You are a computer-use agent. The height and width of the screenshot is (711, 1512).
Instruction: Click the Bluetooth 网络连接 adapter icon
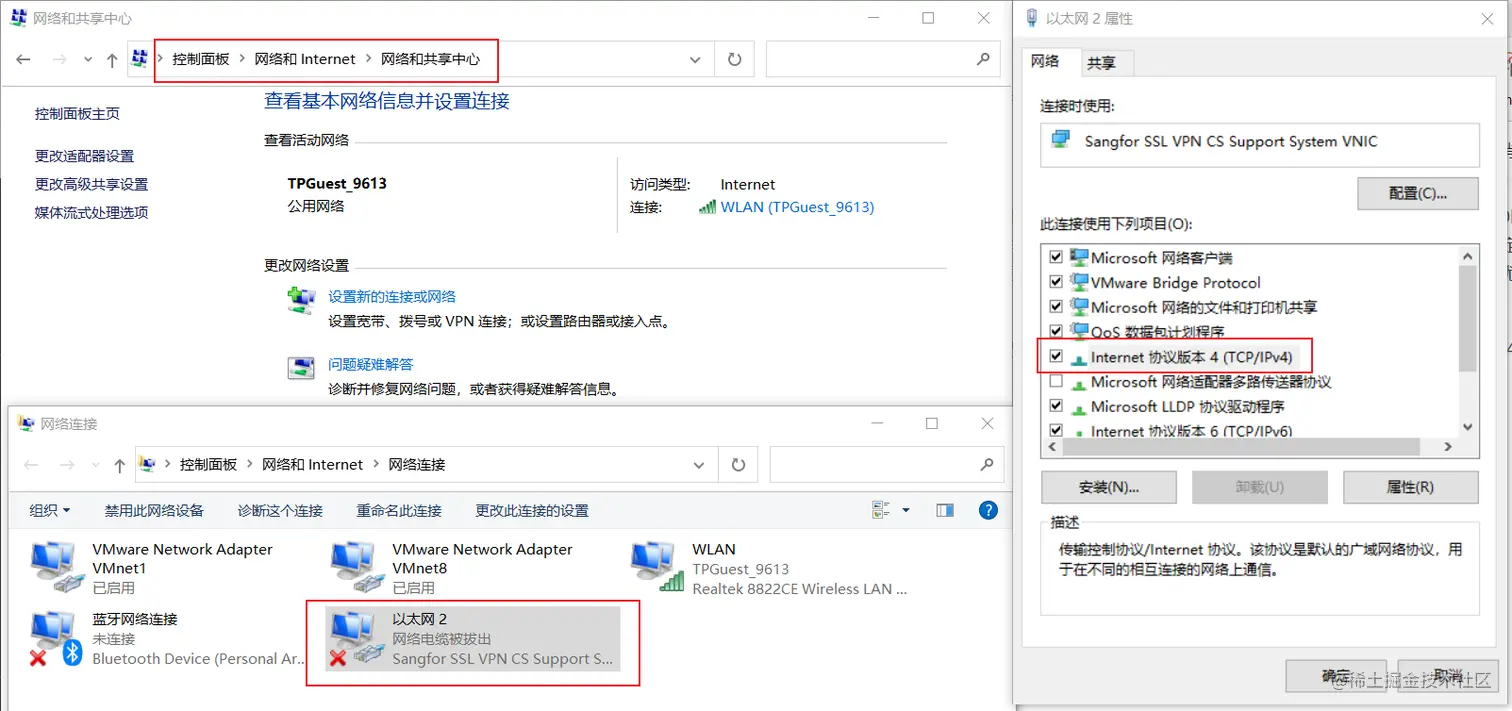(x=52, y=632)
